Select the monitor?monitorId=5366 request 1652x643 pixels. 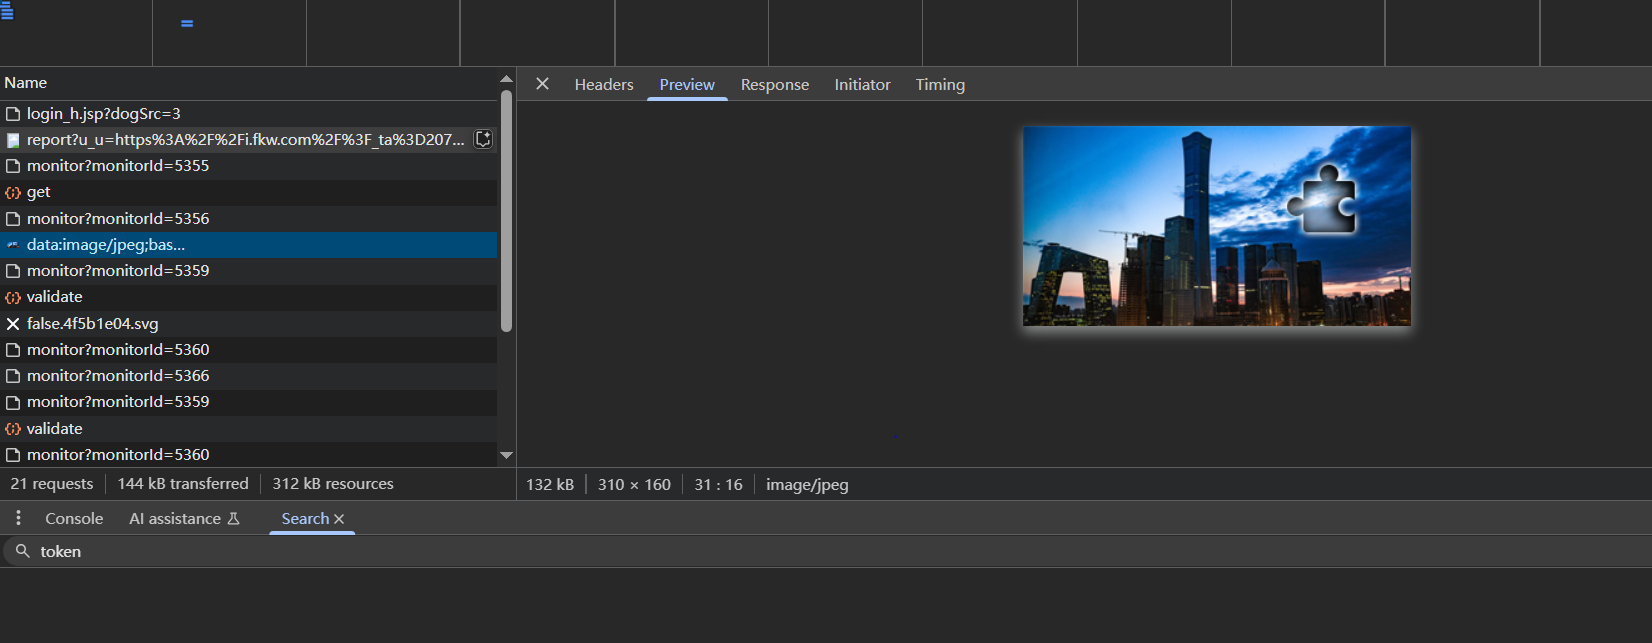point(118,376)
